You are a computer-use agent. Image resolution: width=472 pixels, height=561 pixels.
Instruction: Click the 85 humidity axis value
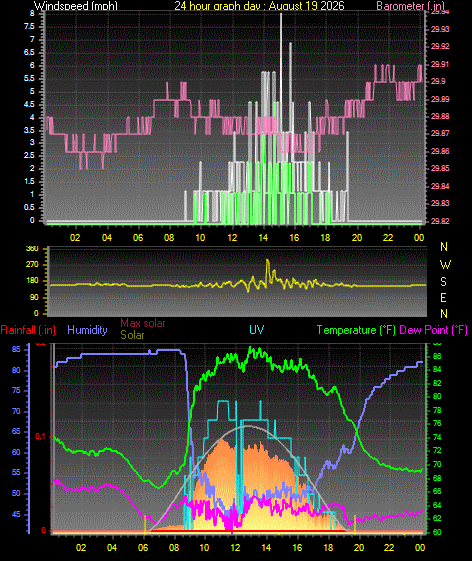(x=16, y=349)
